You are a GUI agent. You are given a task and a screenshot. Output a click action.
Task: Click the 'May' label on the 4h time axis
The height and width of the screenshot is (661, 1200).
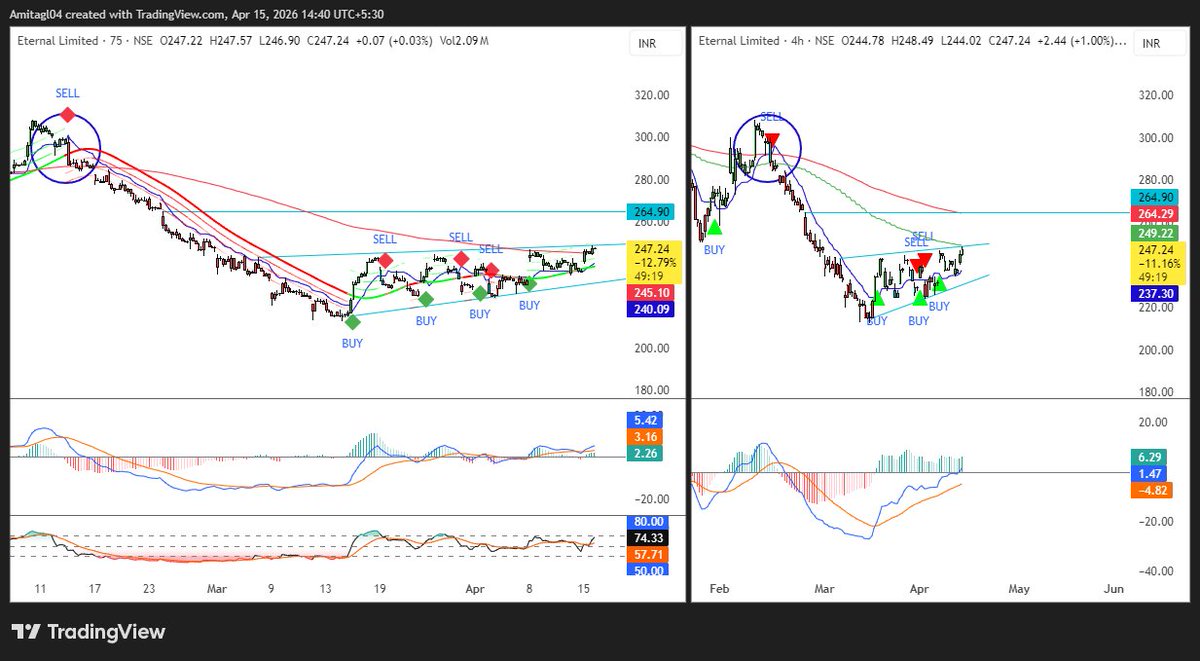tap(1018, 590)
